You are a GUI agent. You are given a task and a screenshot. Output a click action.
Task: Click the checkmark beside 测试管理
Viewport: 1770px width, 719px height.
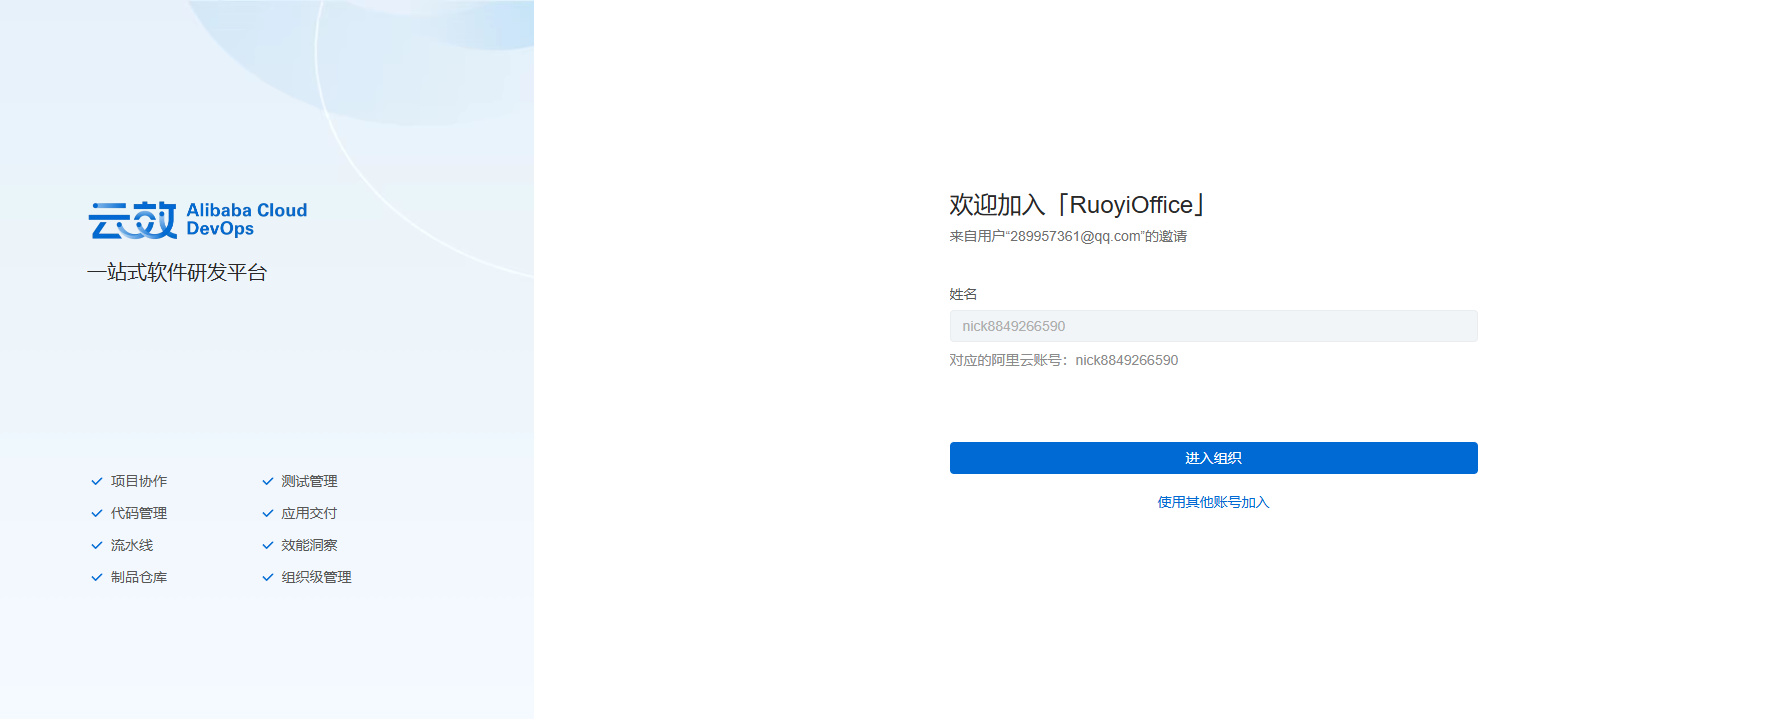[268, 481]
